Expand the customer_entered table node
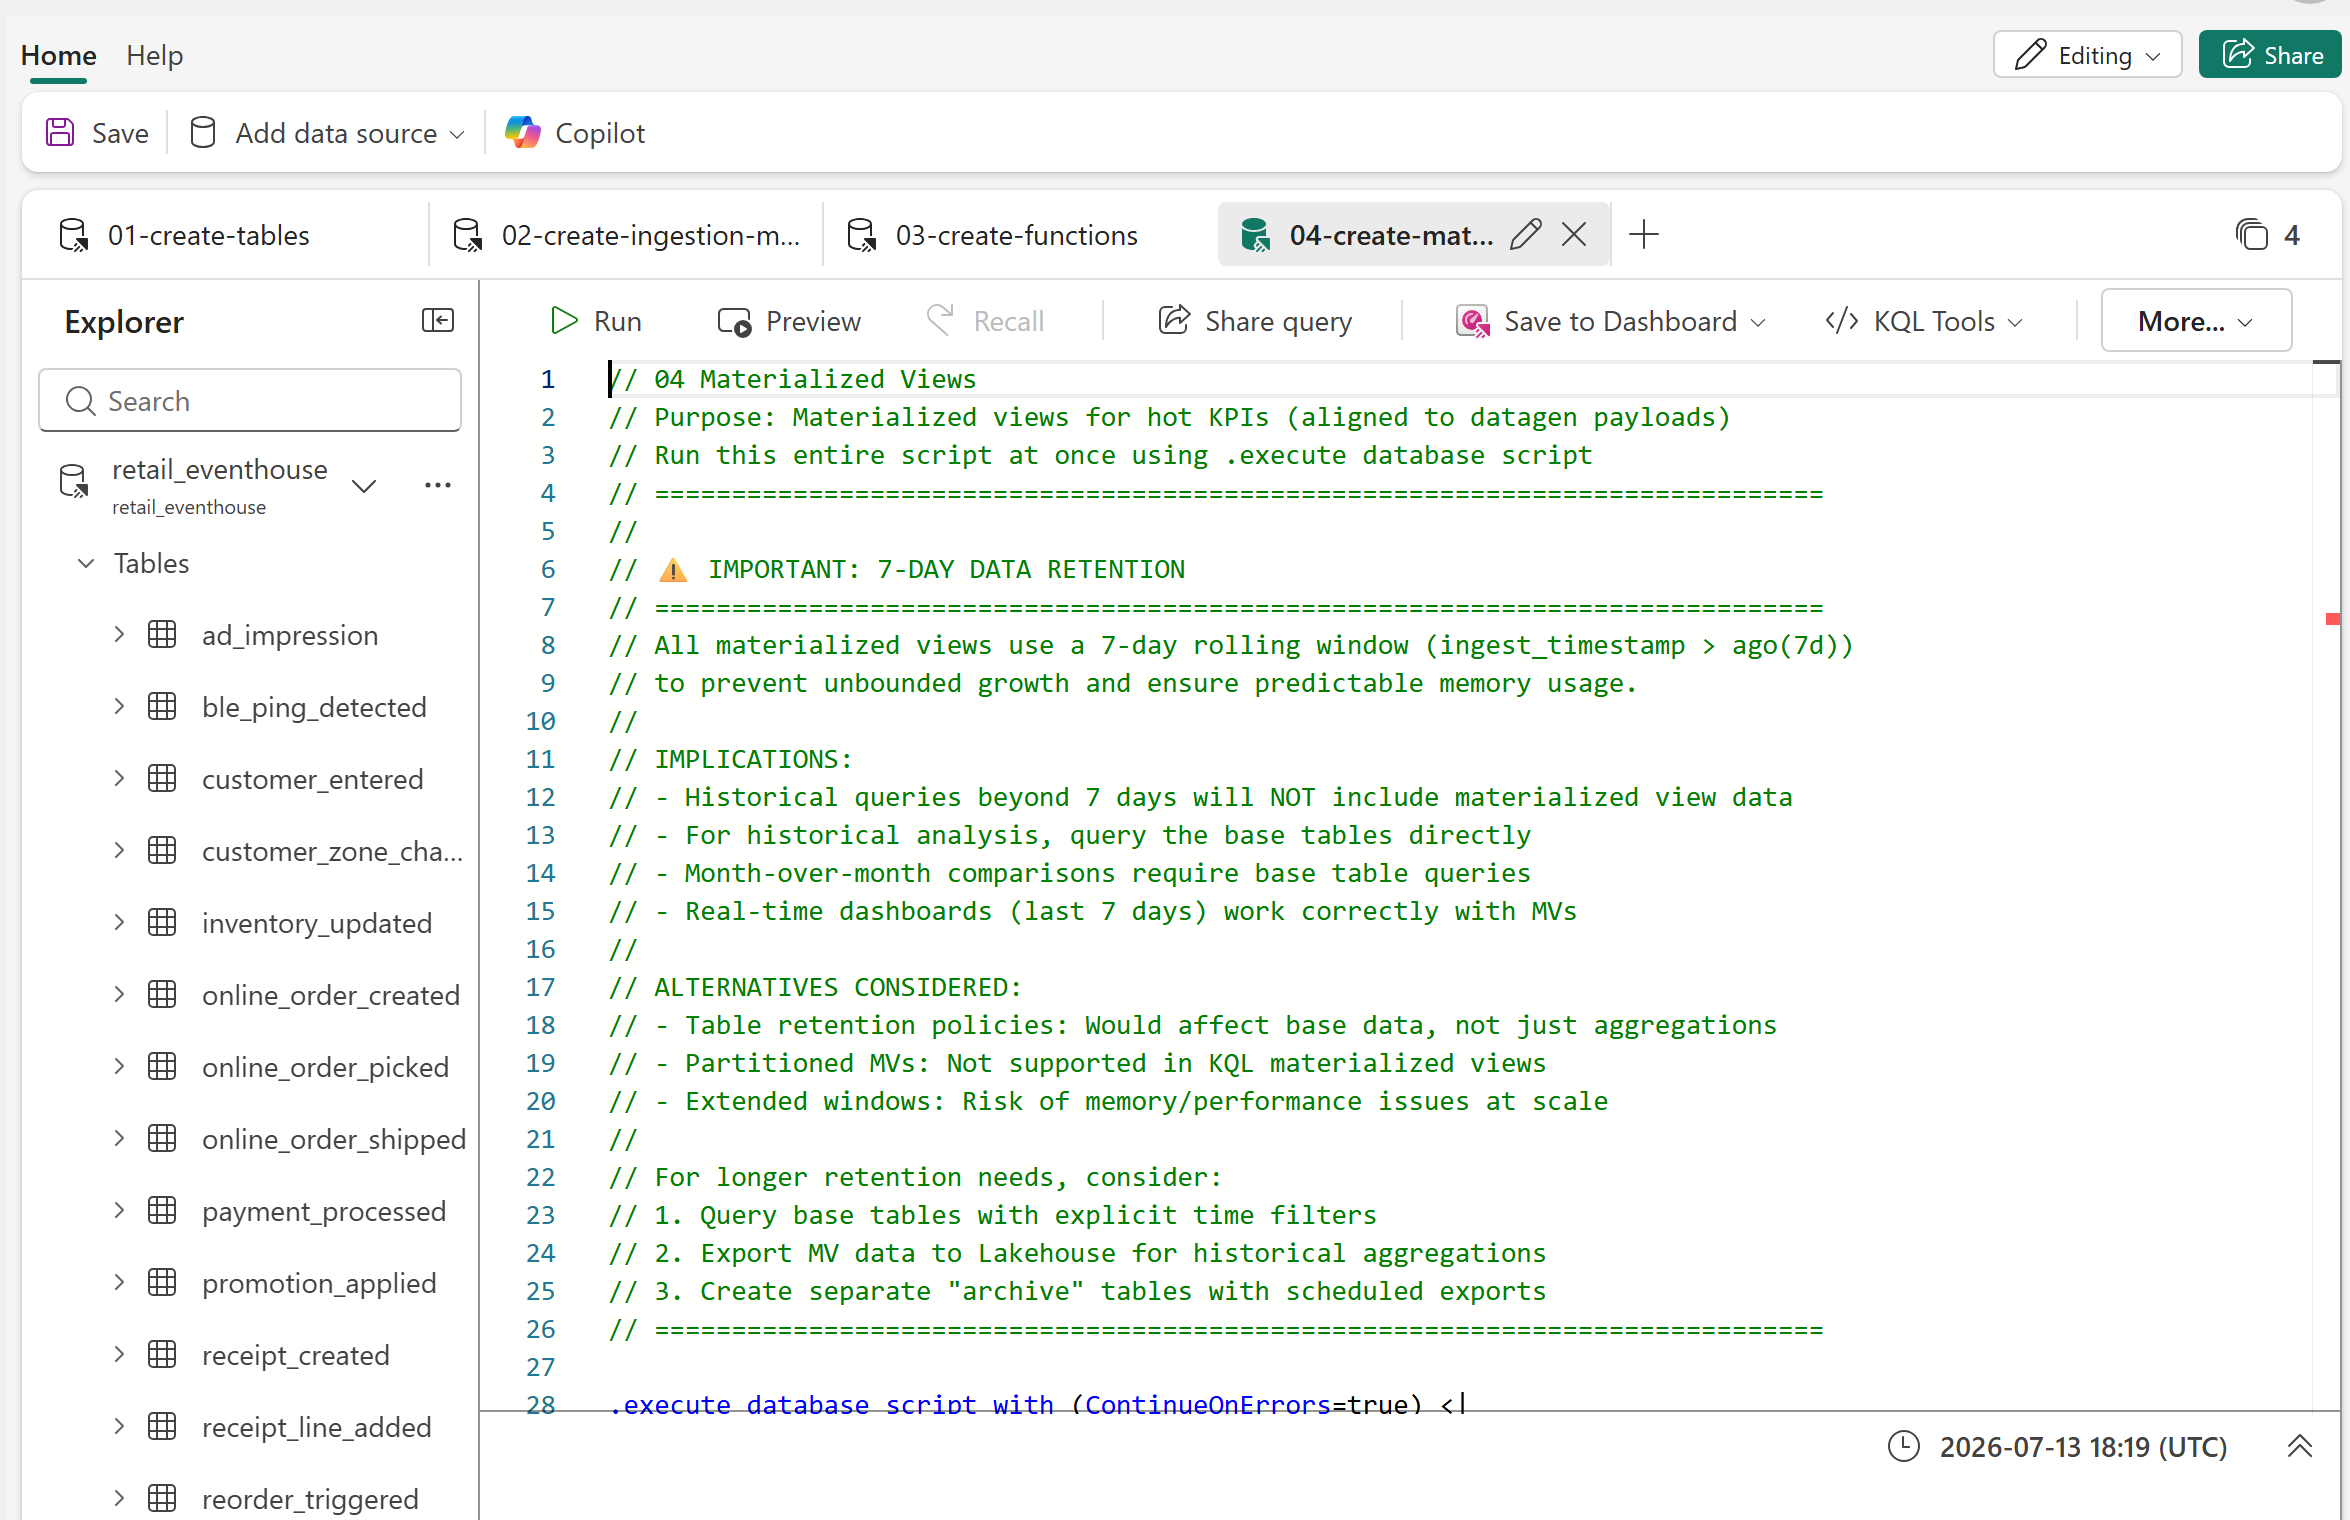Viewport: 2350px width, 1520px height. (119, 779)
